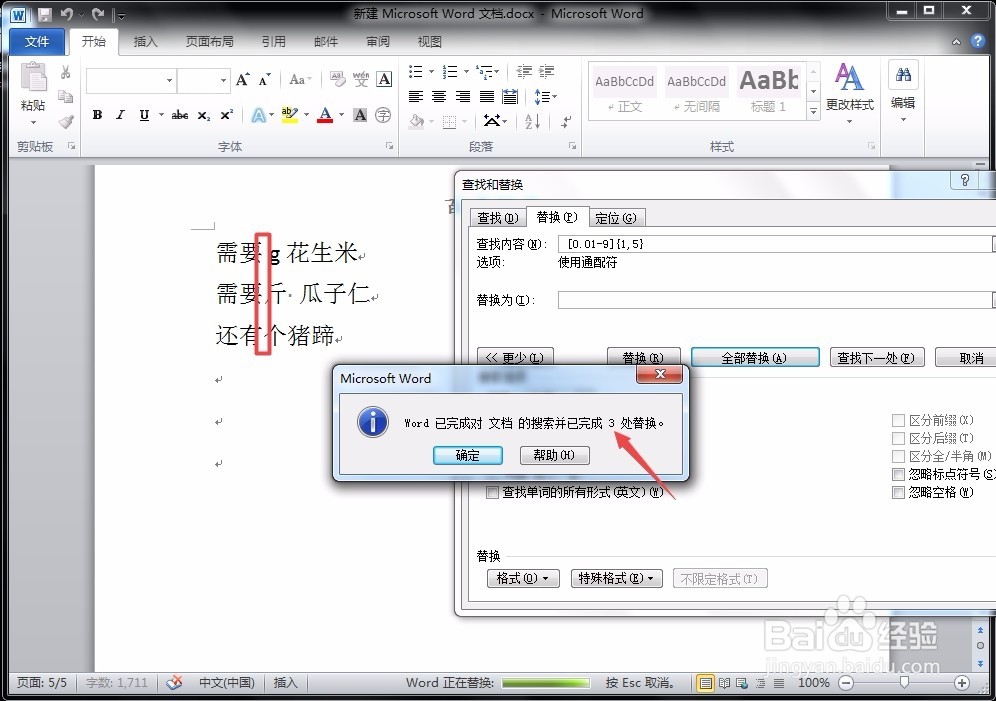Expand the line spacing dropdown
This screenshot has height=701, width=996.
(555, 97)
